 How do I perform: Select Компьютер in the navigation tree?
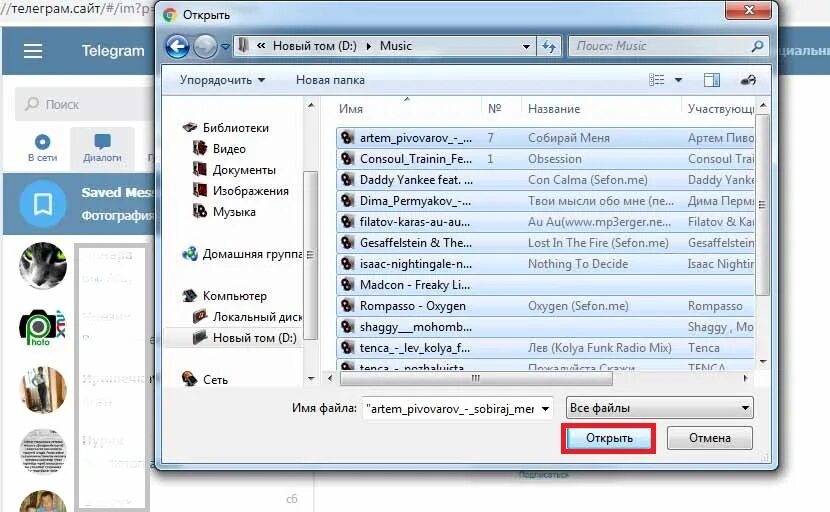click(x=224, y=296)
